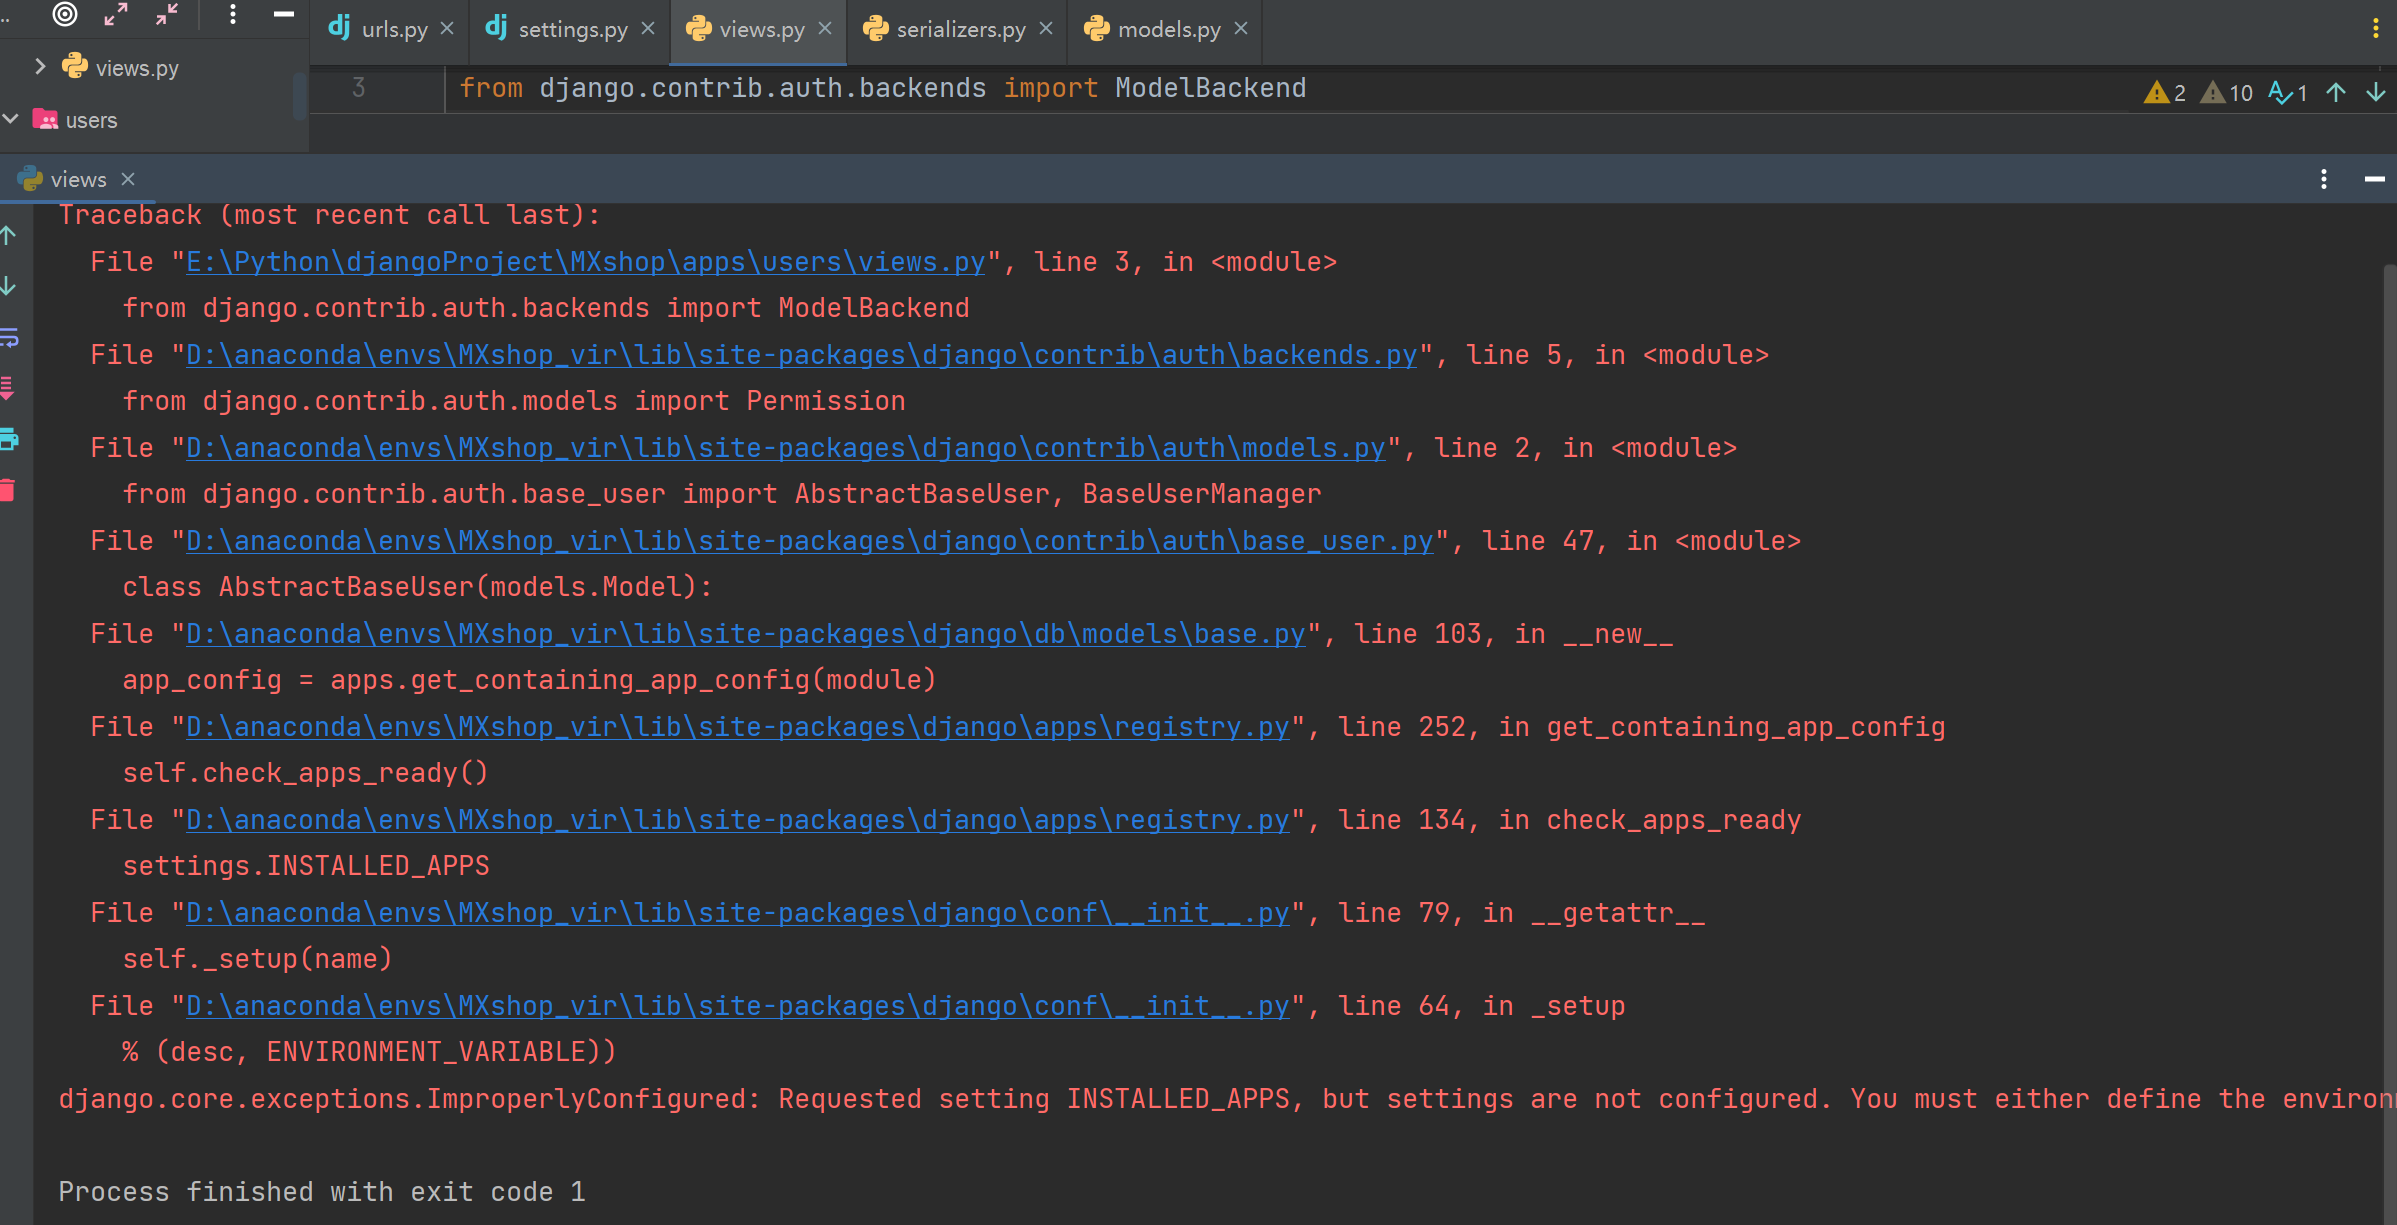2397x1225 pixels.
Task: Navigate down the stack trace
Action: click(x=10, y=287)
